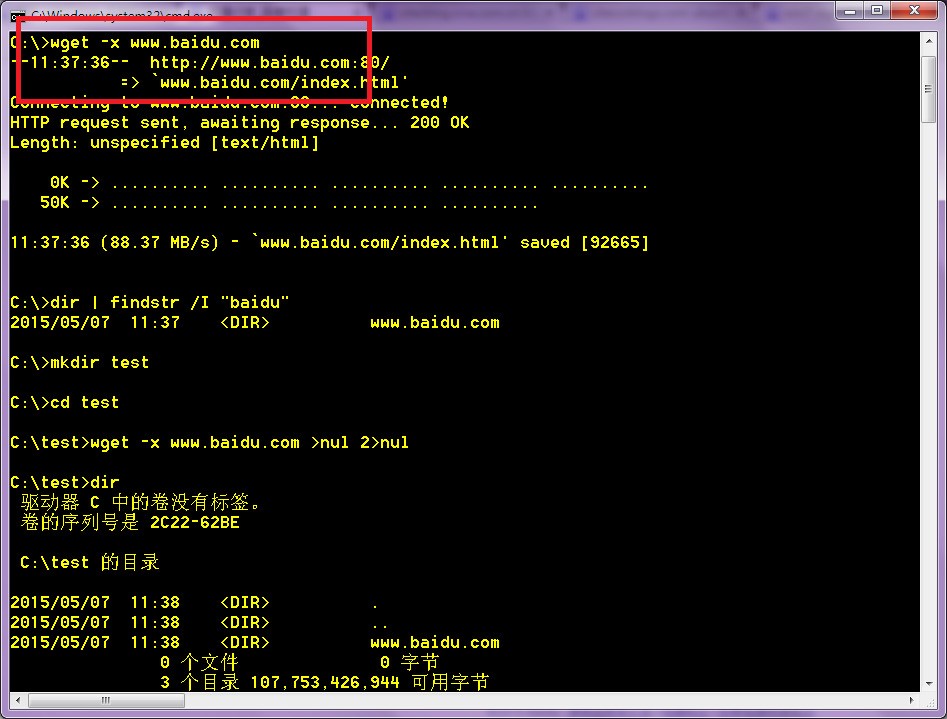The width and height of the screenshot is (947, 719).
Task: Click the line 'HTTP request sent, awaiting response... 200 OK'
Action: 239,123
